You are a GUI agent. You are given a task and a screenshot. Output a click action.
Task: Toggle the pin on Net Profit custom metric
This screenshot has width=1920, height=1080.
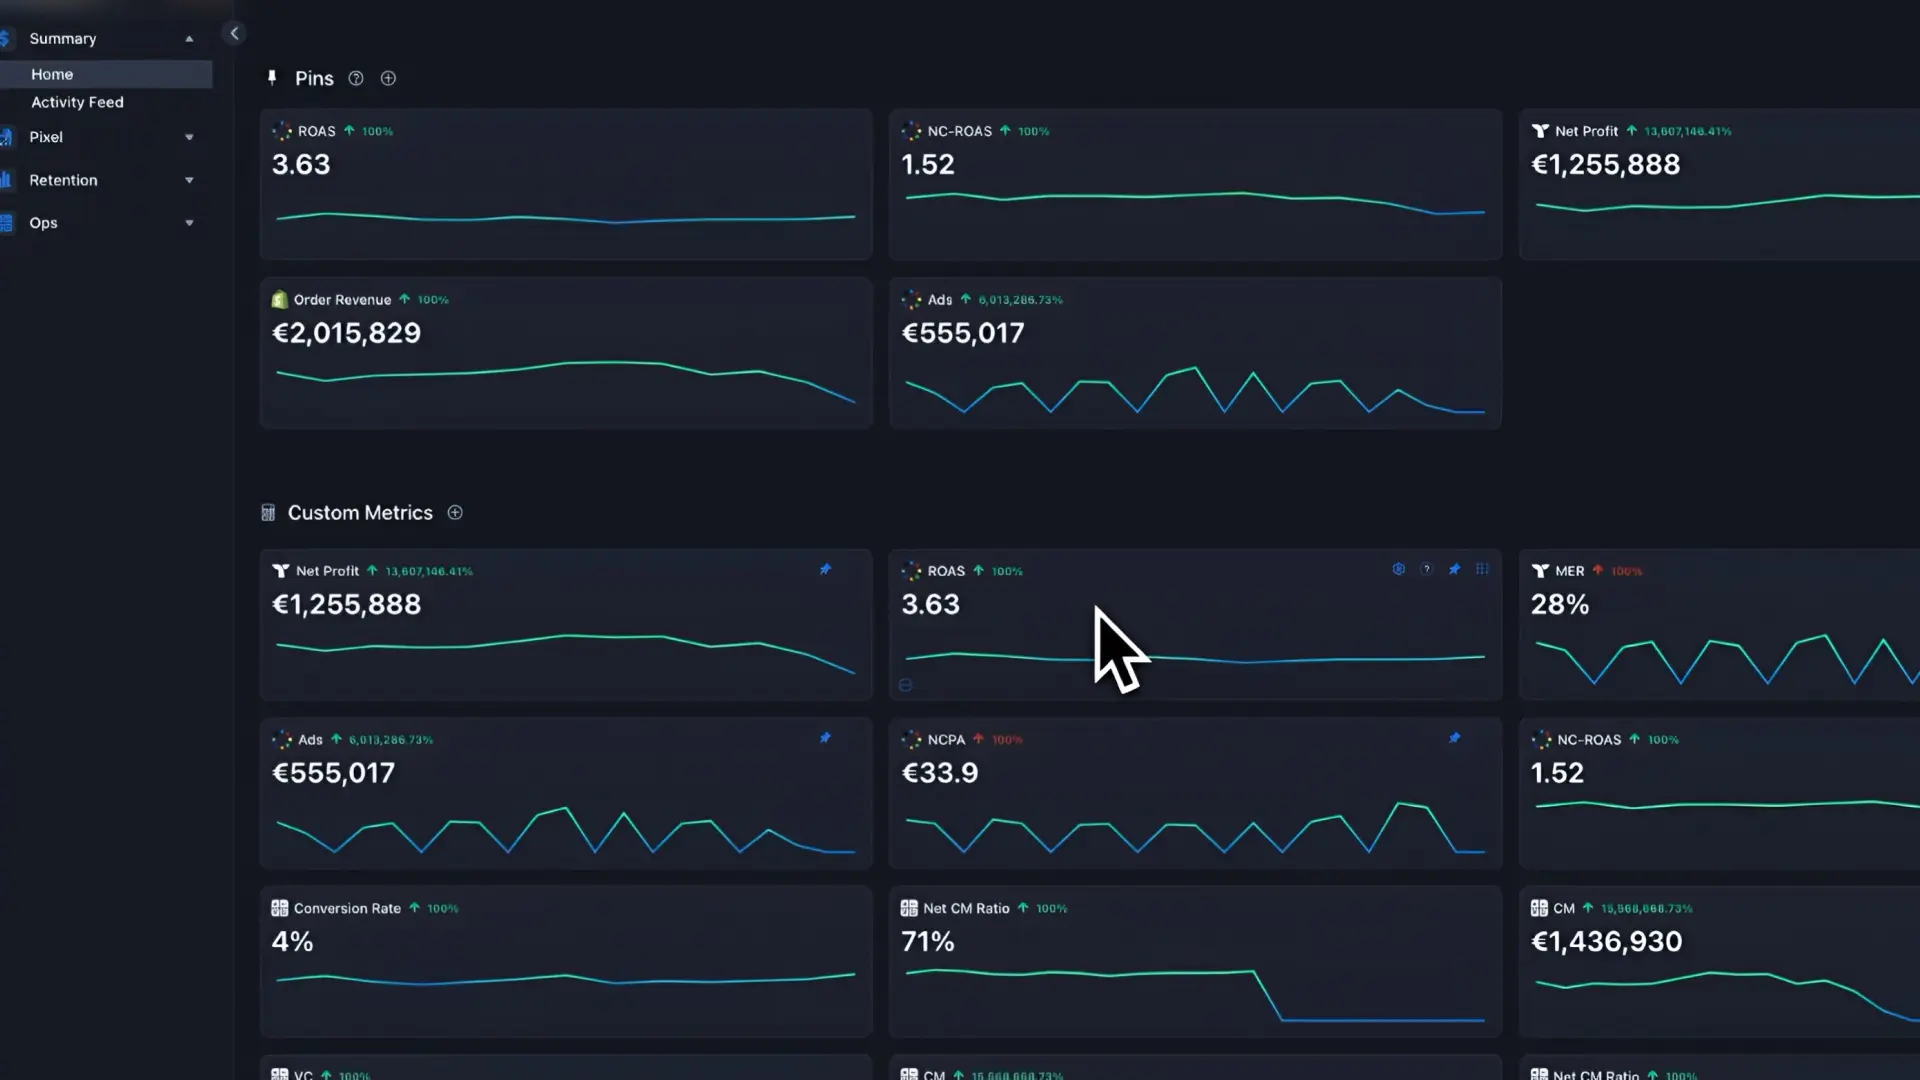pos(825,569)
